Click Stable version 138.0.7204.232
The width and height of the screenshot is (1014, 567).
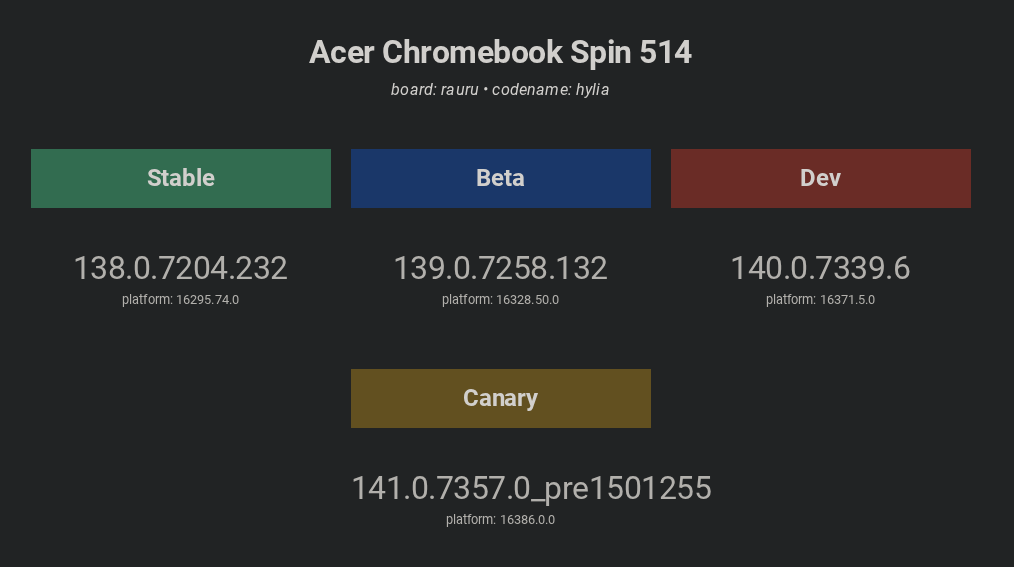[x=180, y=268]
